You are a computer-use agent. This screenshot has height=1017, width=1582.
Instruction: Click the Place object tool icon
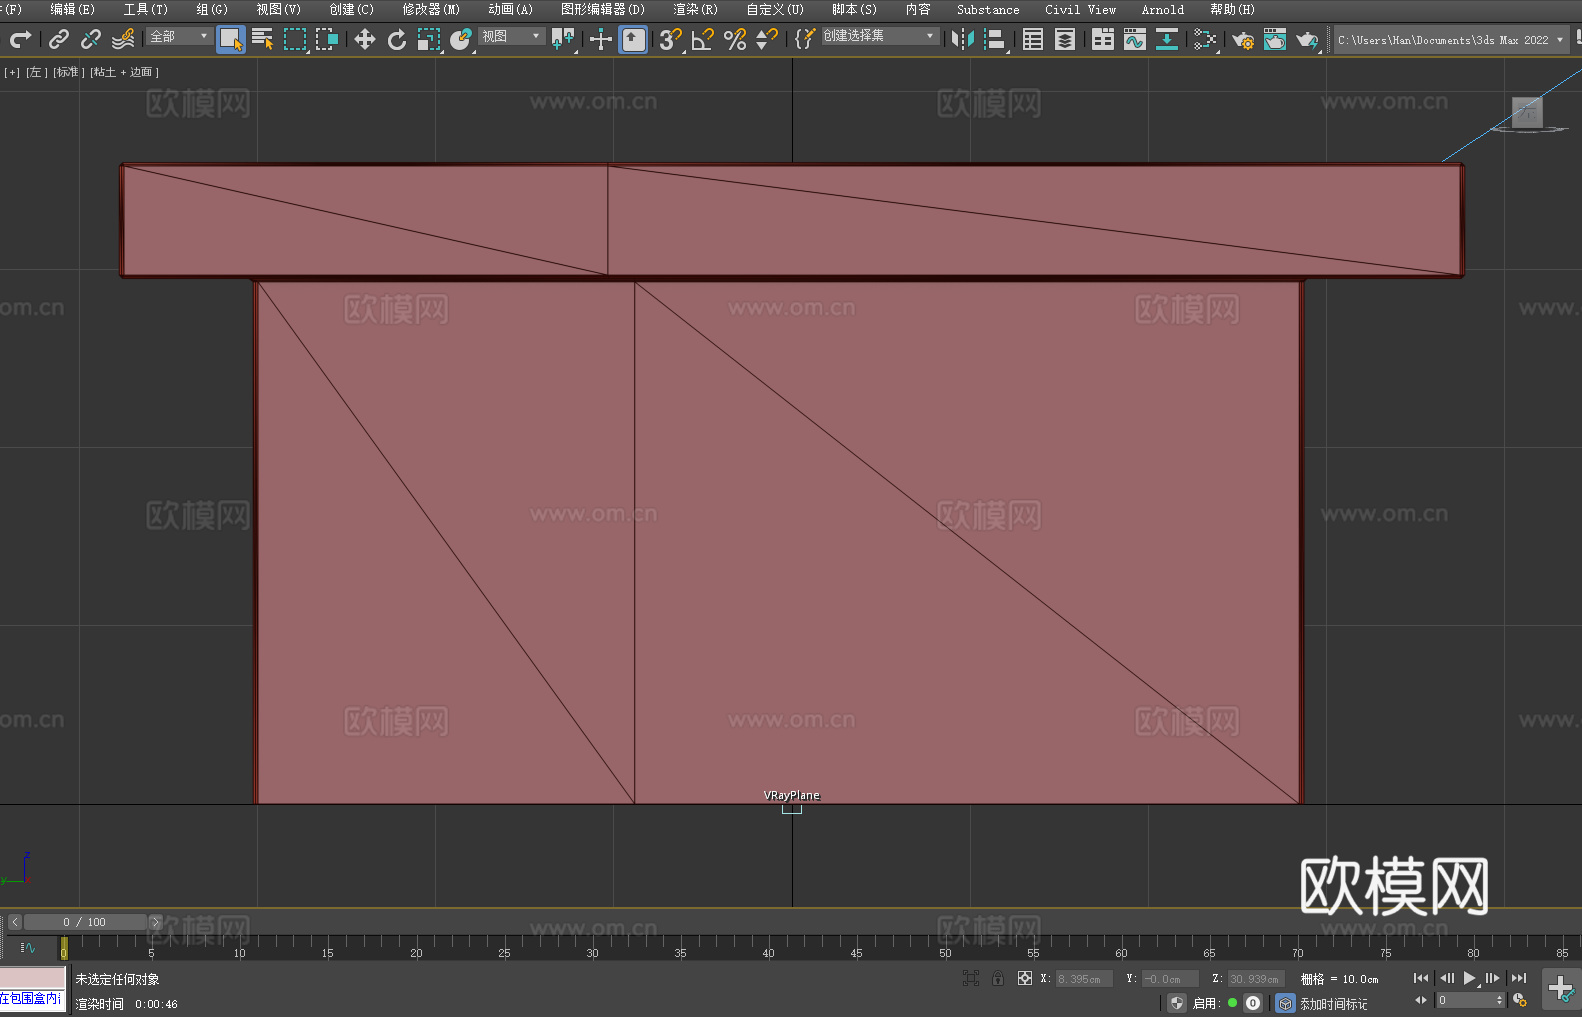click(x=461, y=39)
